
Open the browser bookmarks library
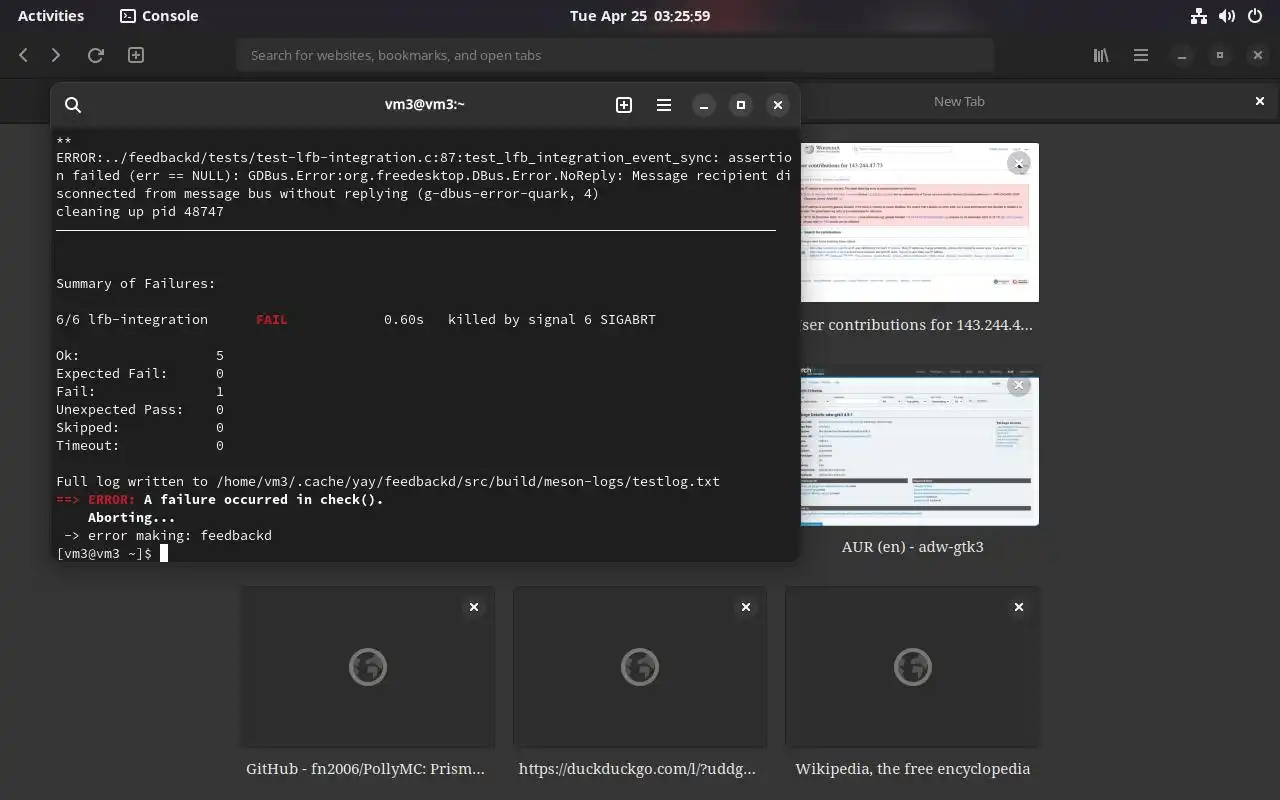point(1101,56)
